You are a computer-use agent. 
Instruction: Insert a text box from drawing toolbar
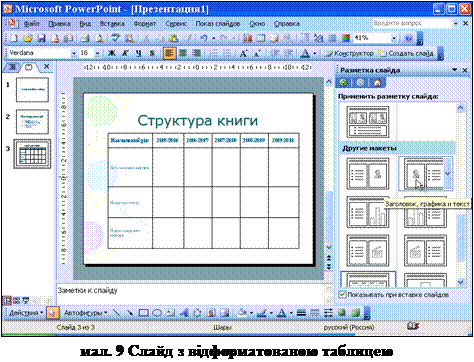[171, 313]
